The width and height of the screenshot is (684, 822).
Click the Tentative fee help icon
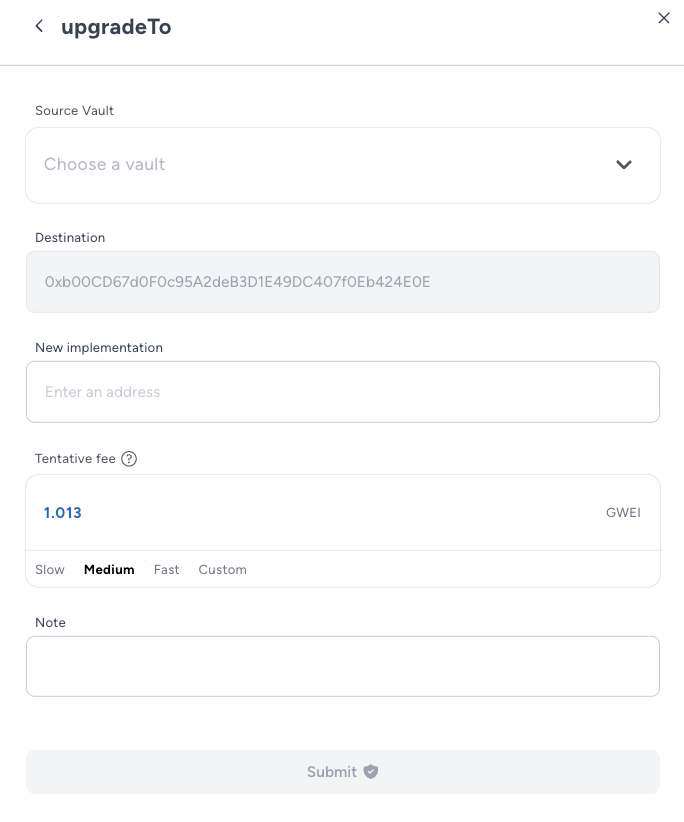tap(129, 459)
